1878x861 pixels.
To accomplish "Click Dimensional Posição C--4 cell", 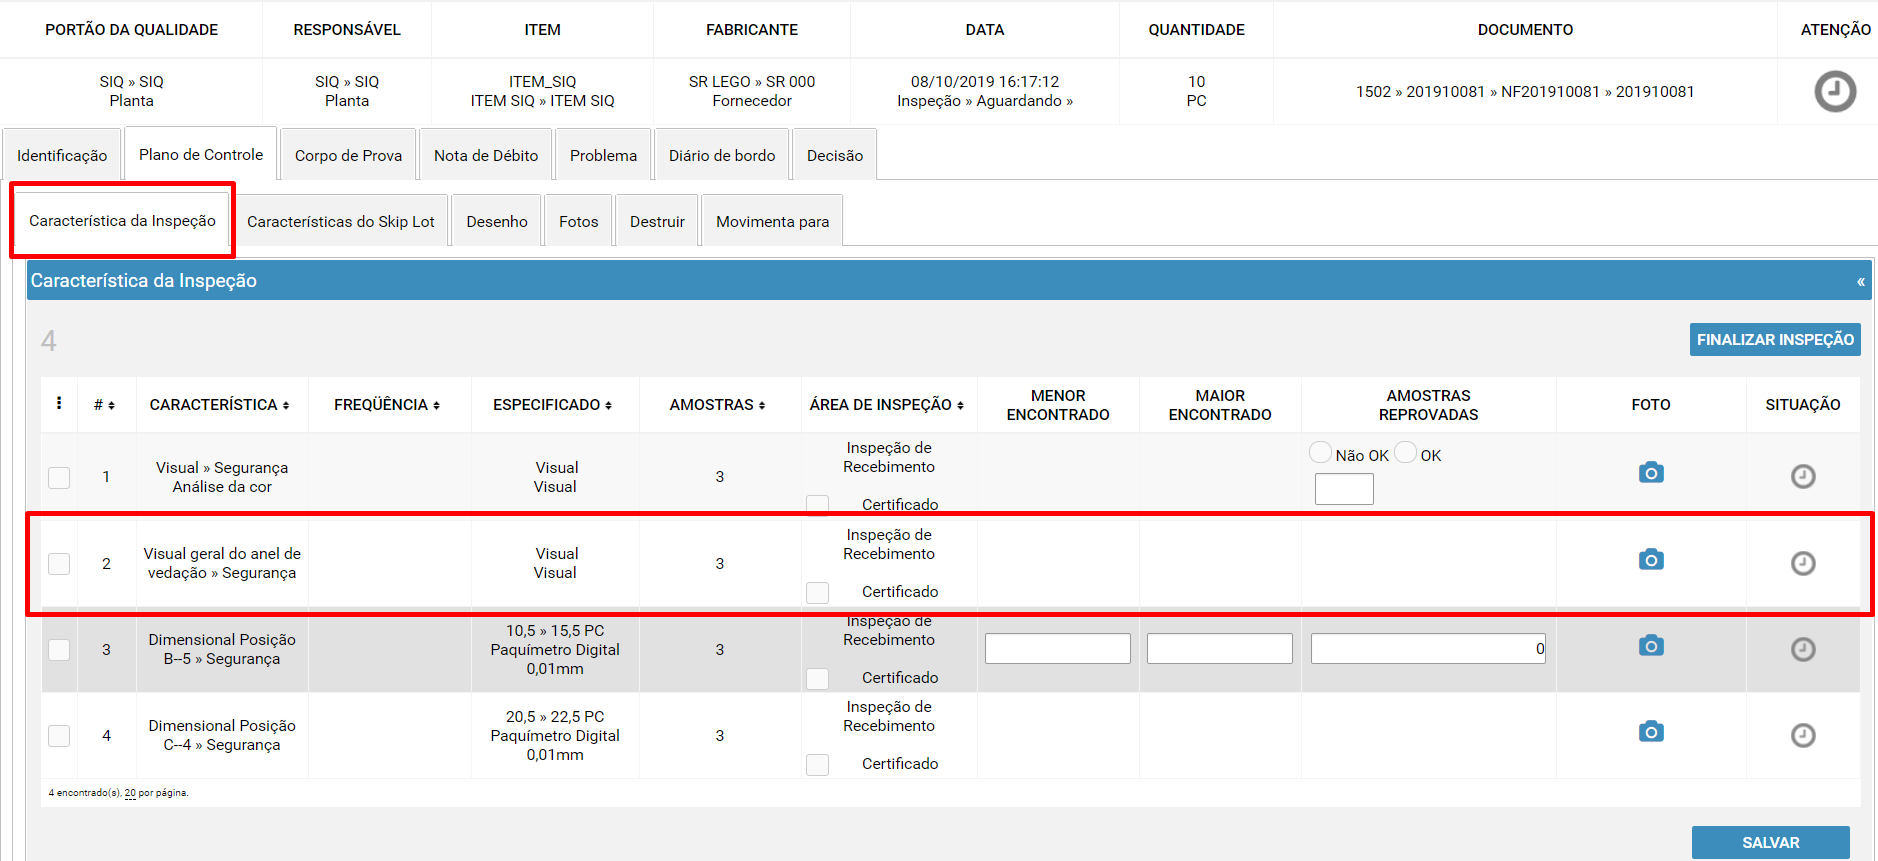I will 222,735.
